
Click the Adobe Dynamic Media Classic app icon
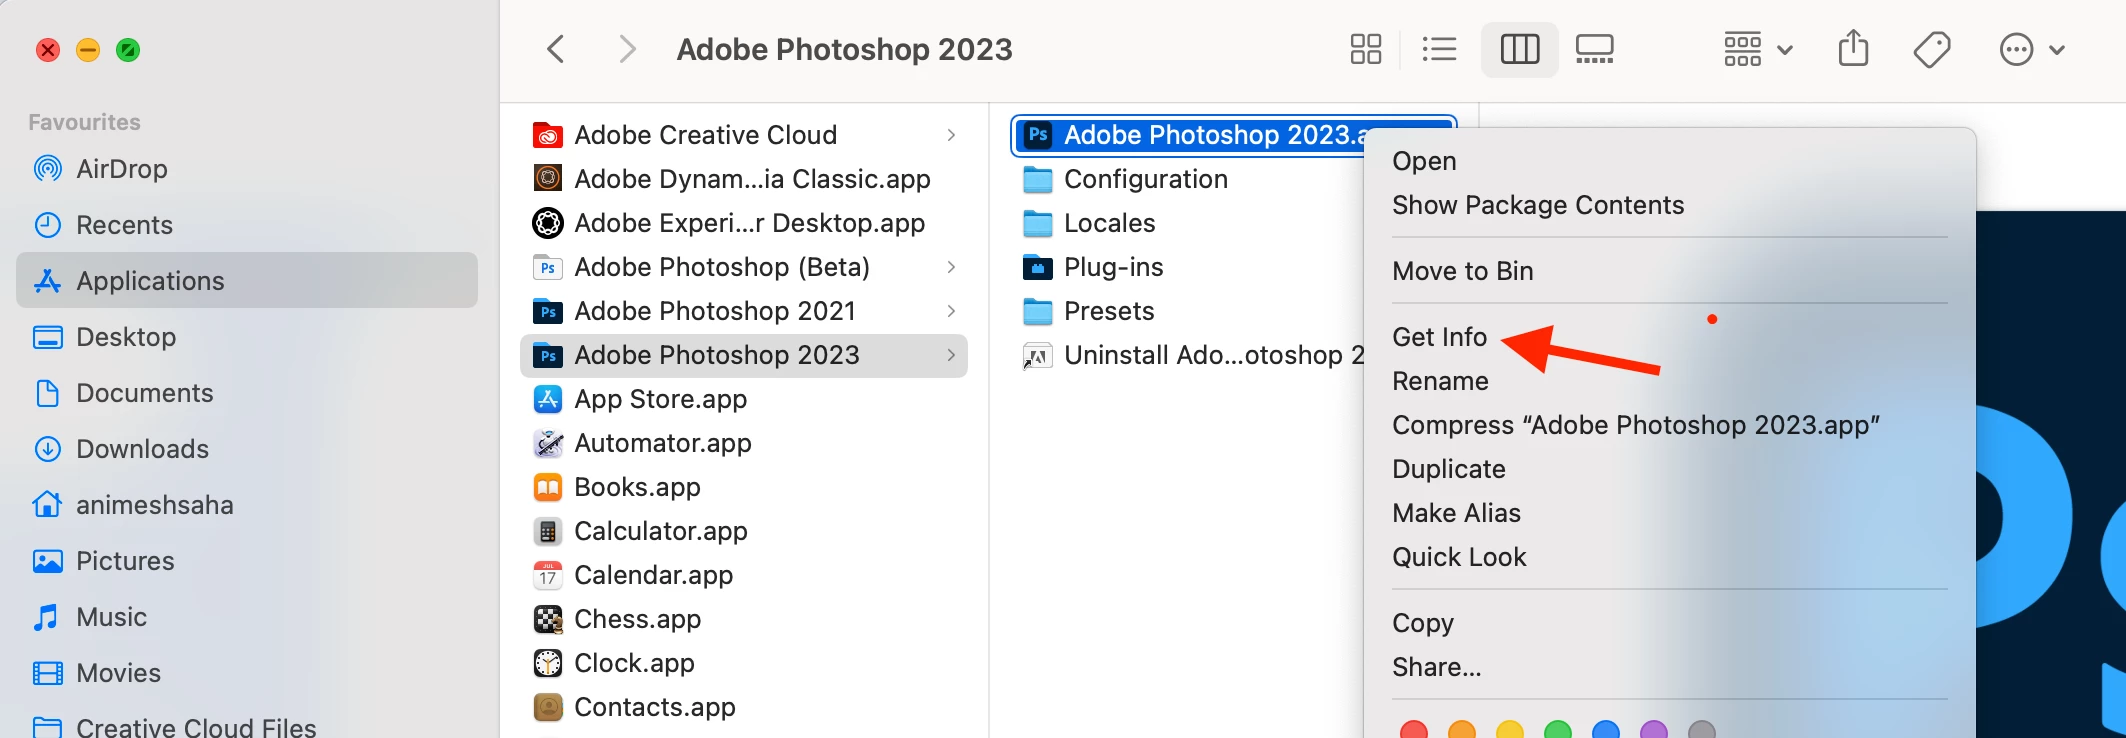tap(548, 179)
